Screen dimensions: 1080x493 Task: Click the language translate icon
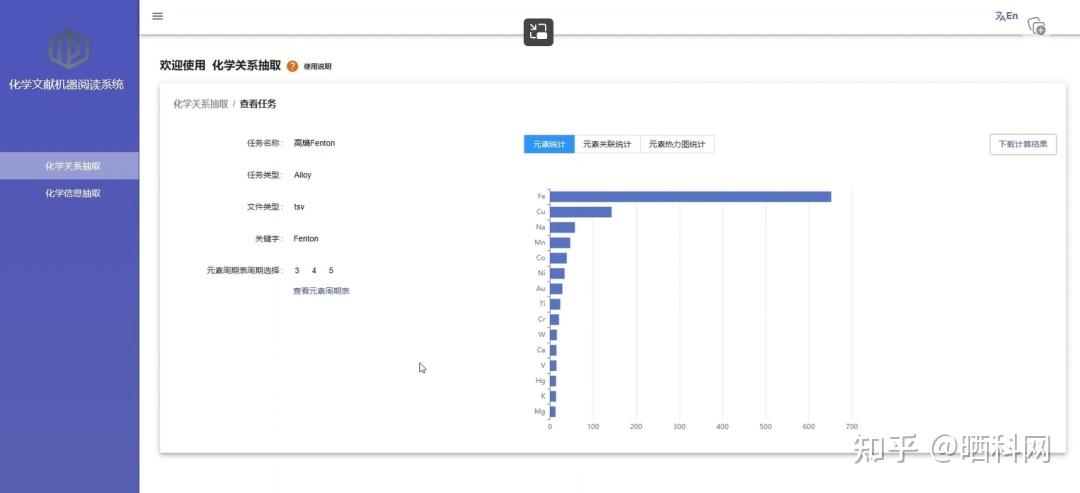click(1005, 16)
